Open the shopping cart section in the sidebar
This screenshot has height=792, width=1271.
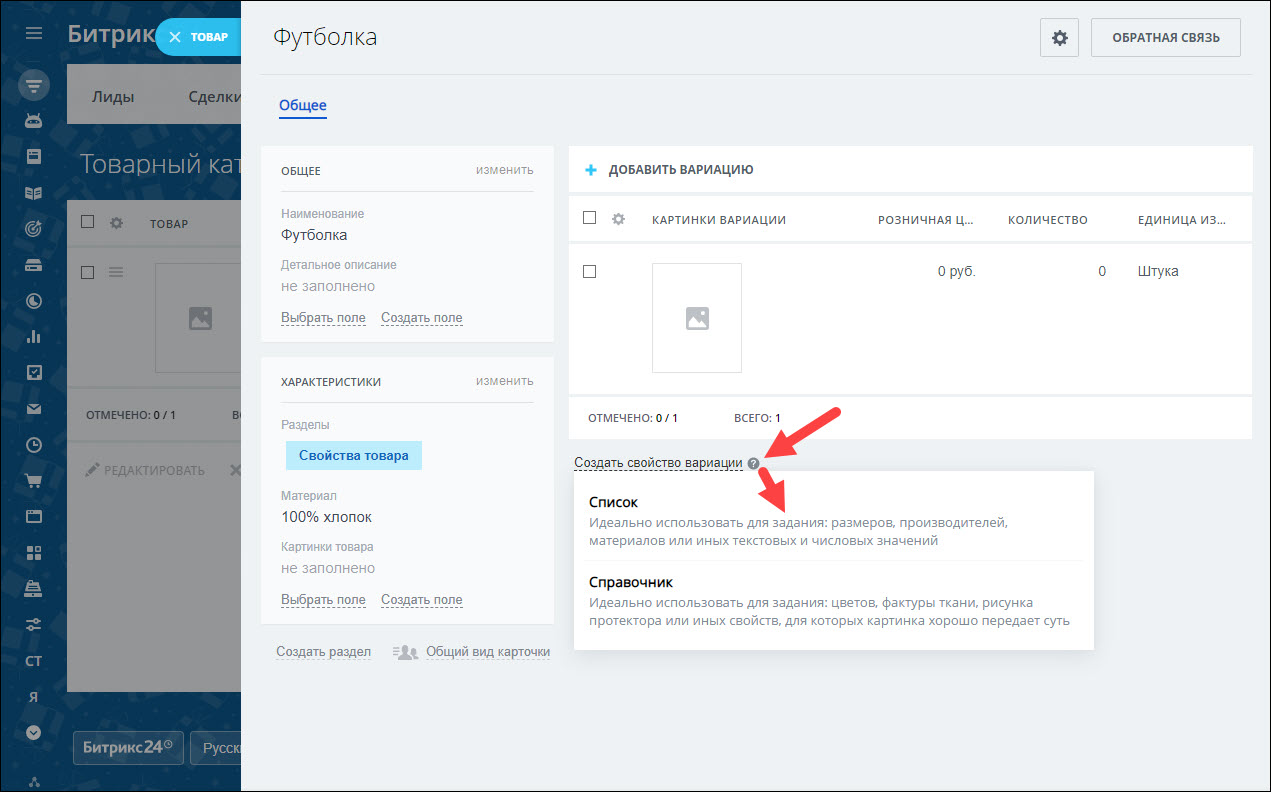click(x=33, y=480)
